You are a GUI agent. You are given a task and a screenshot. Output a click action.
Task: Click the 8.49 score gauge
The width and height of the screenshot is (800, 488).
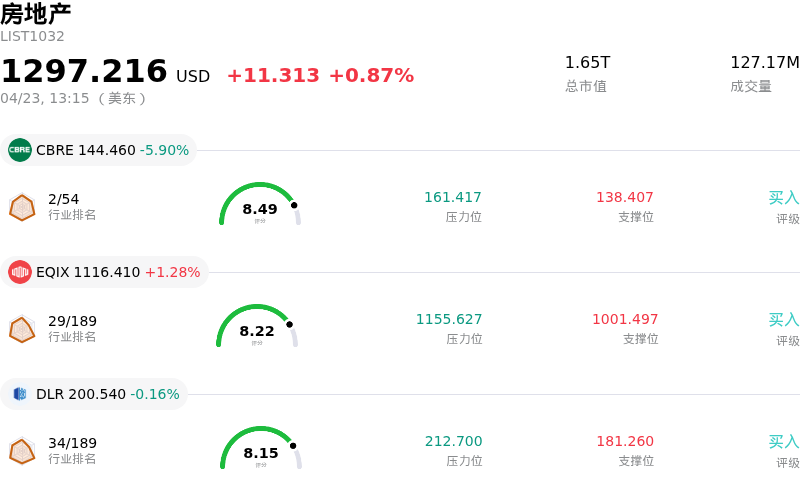coord(260,205)
